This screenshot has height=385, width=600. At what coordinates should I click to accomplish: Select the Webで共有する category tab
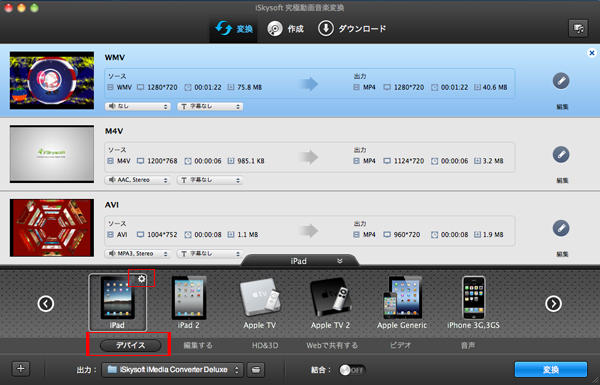click(x=332, y=345)
